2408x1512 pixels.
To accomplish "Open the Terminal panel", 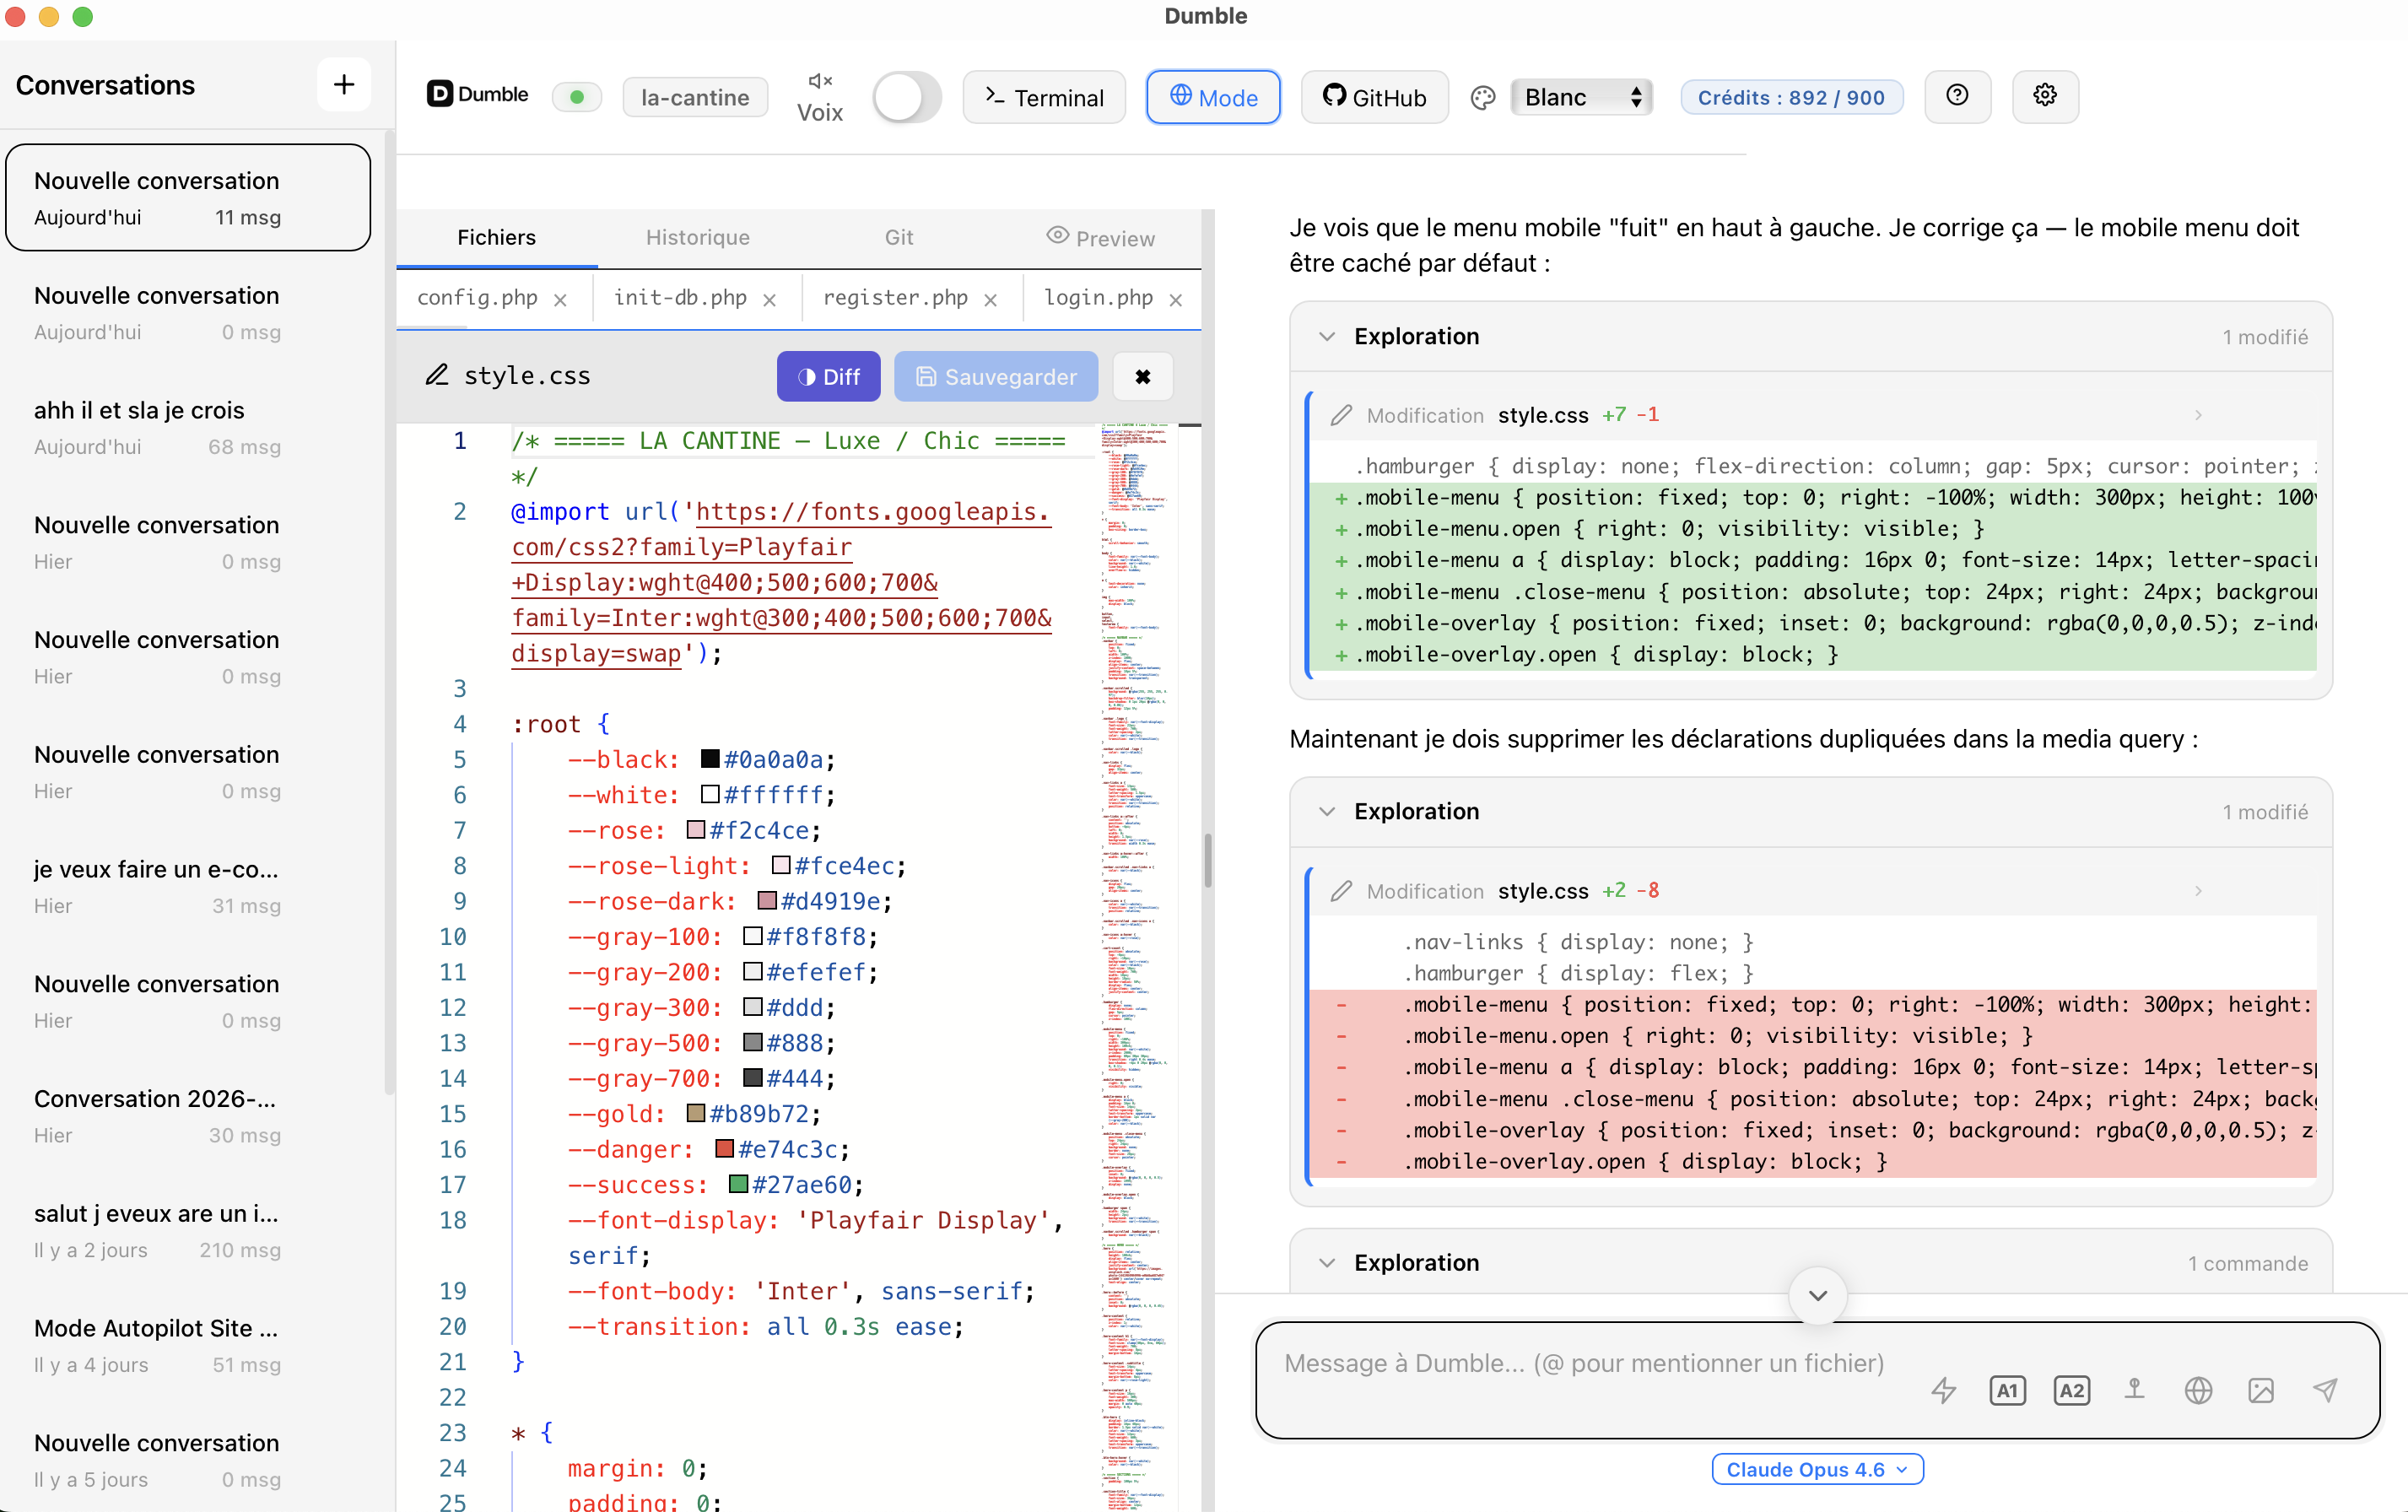I will pos(1043,97).
